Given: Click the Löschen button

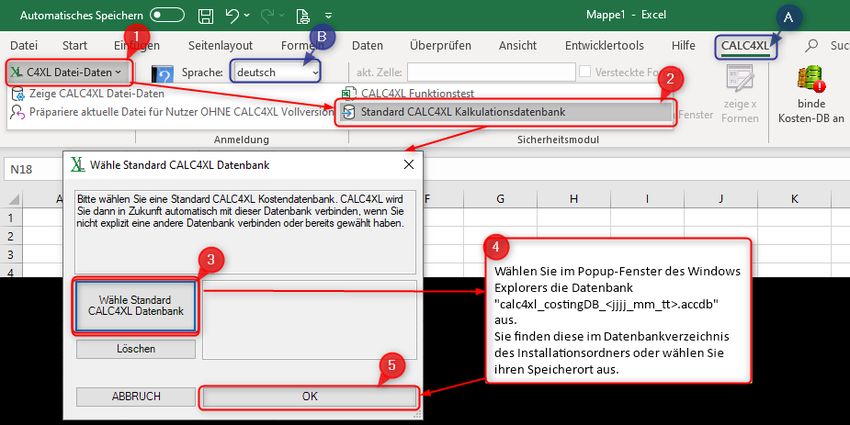Looking at the screenshot, I should pos(136,349).
